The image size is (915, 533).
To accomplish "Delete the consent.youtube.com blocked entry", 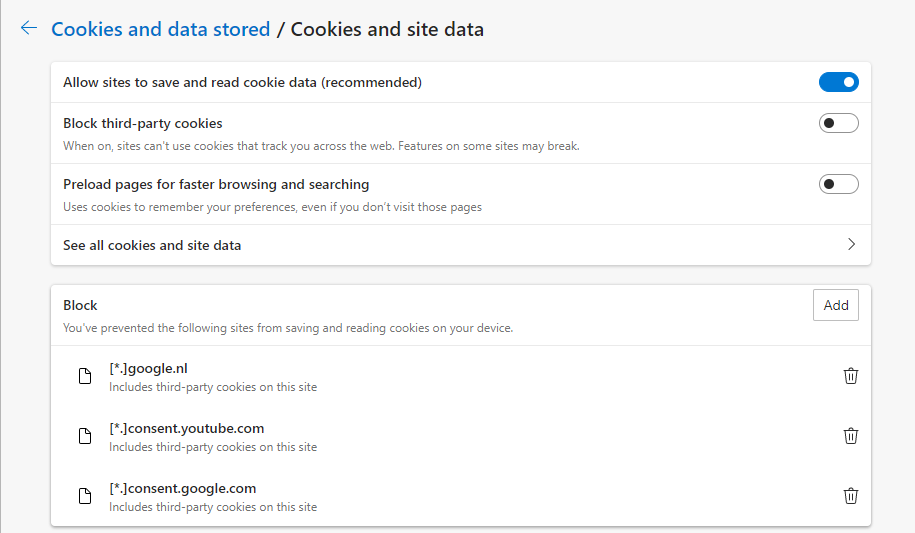I will [x=851, y=436].
